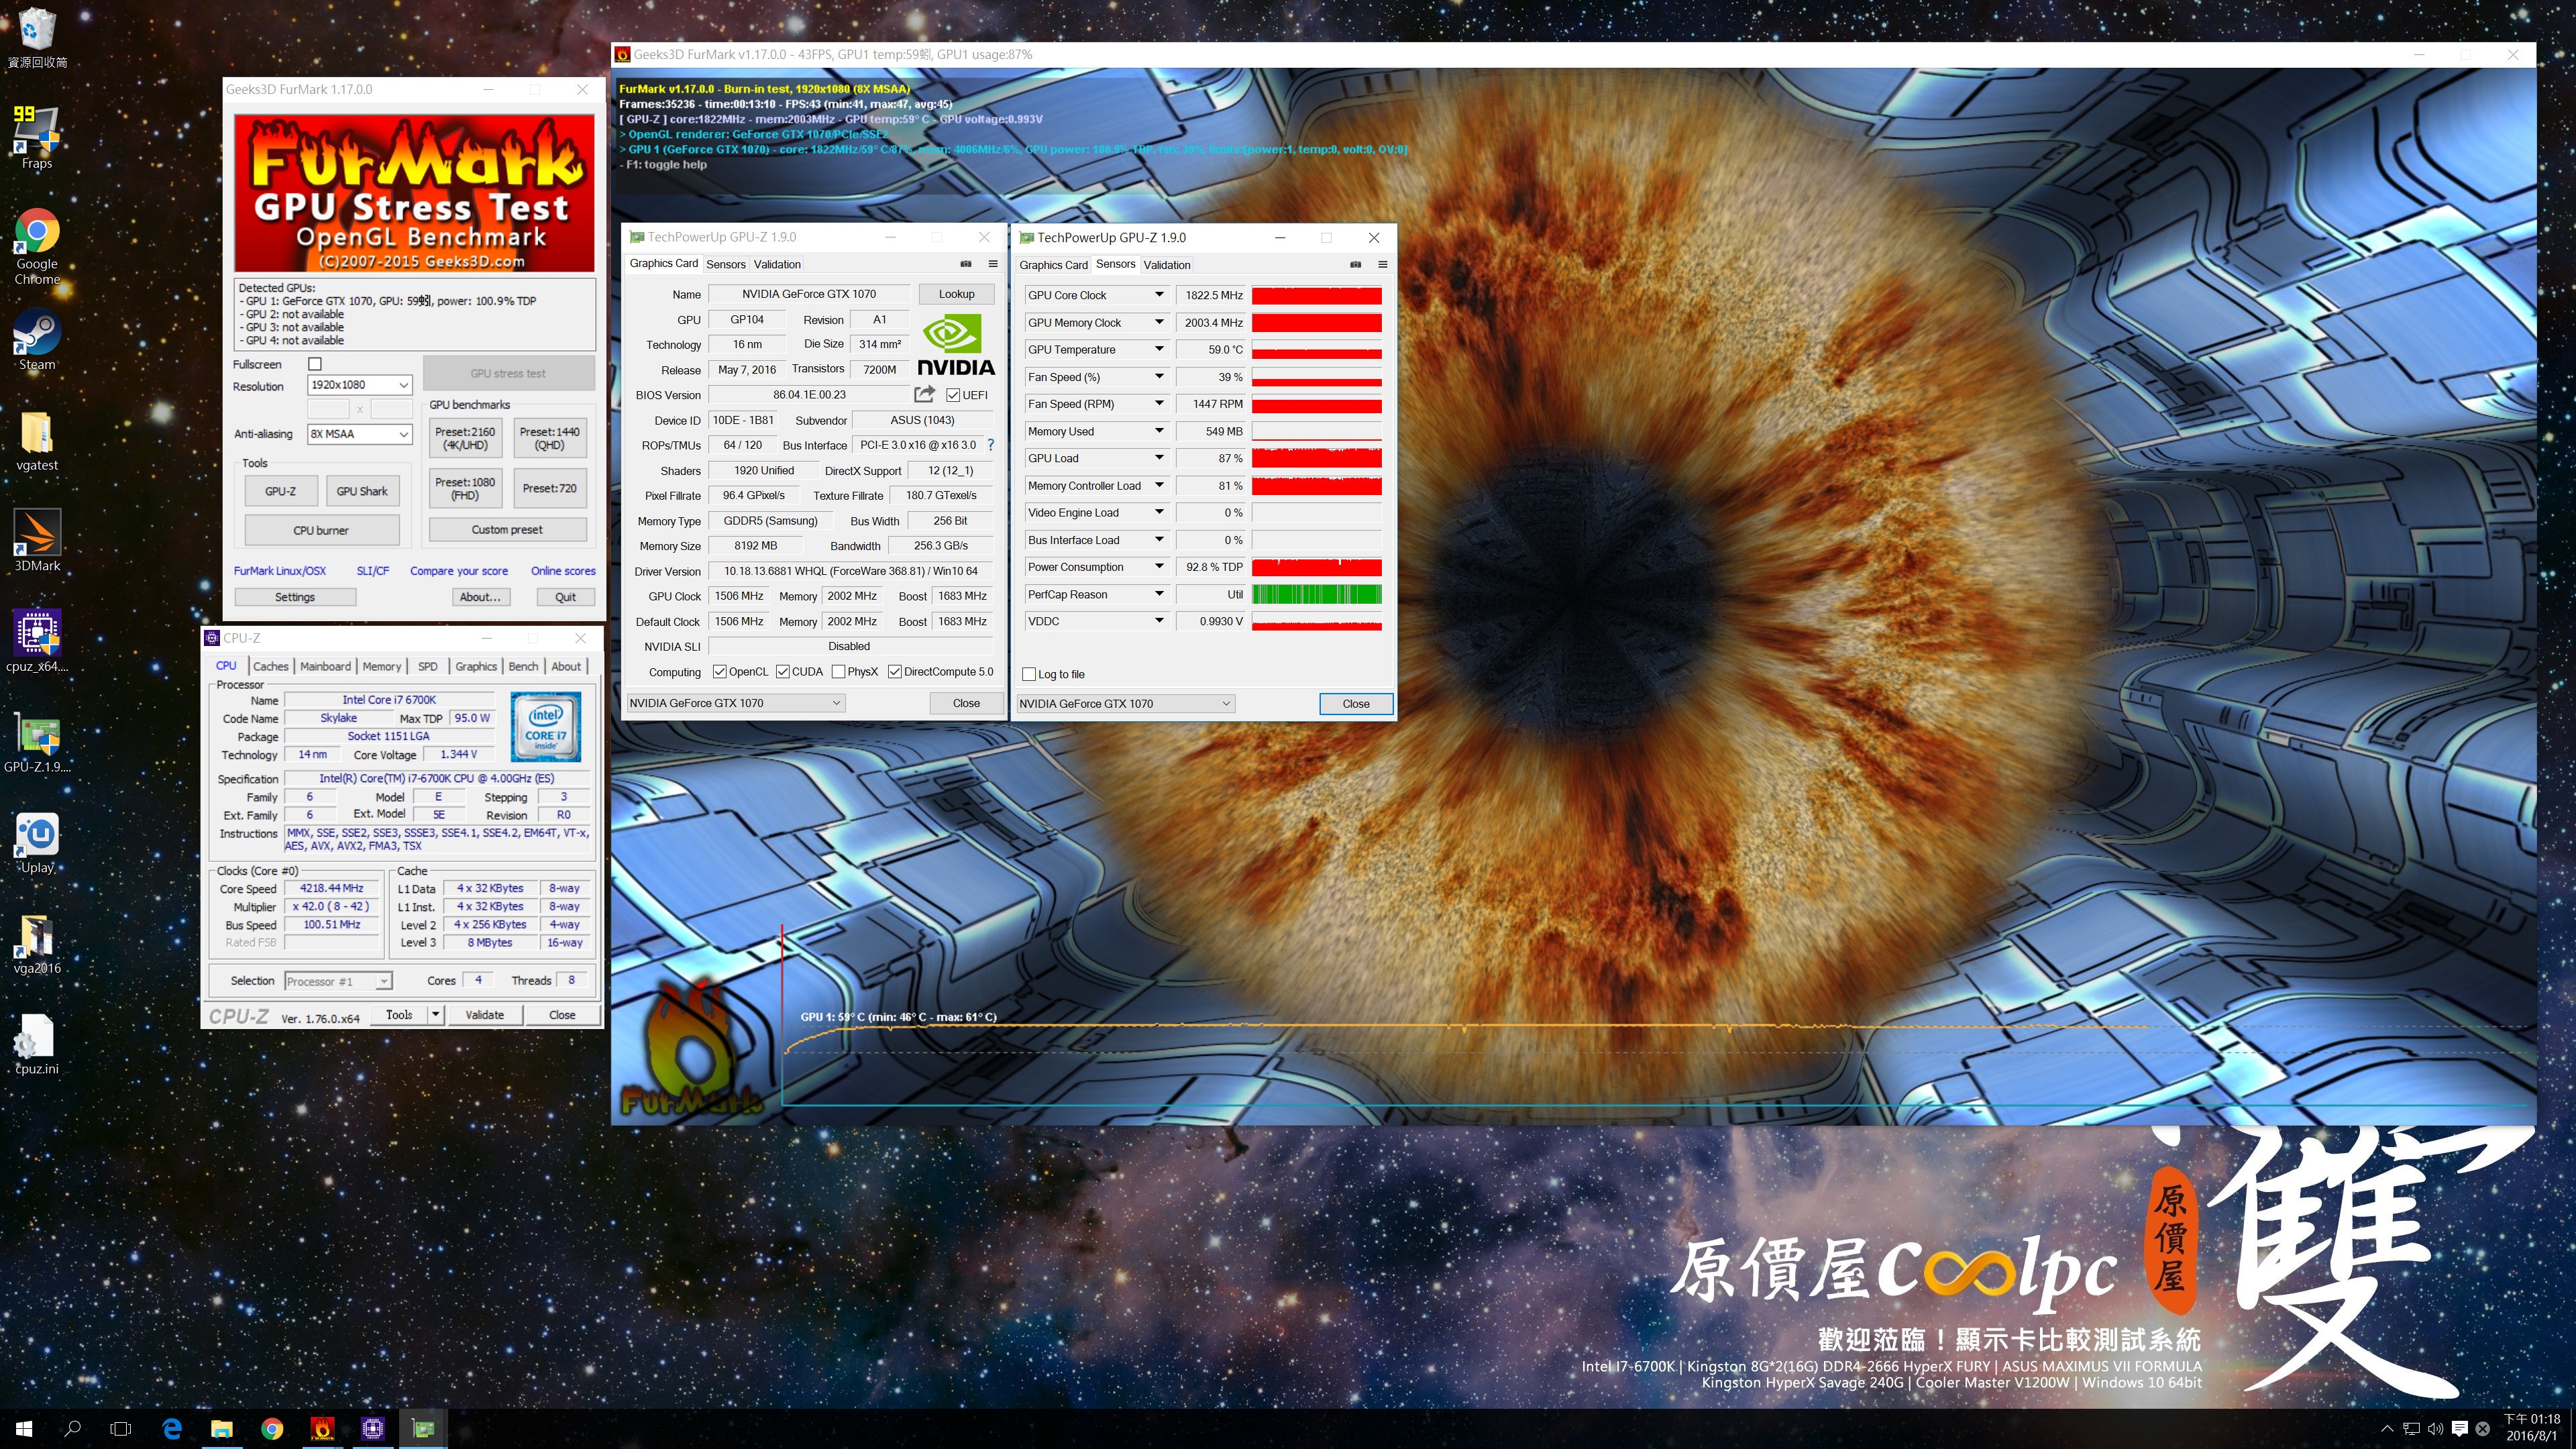Switch to the Mainboard tab in CPU-Z

click(325, 666)
